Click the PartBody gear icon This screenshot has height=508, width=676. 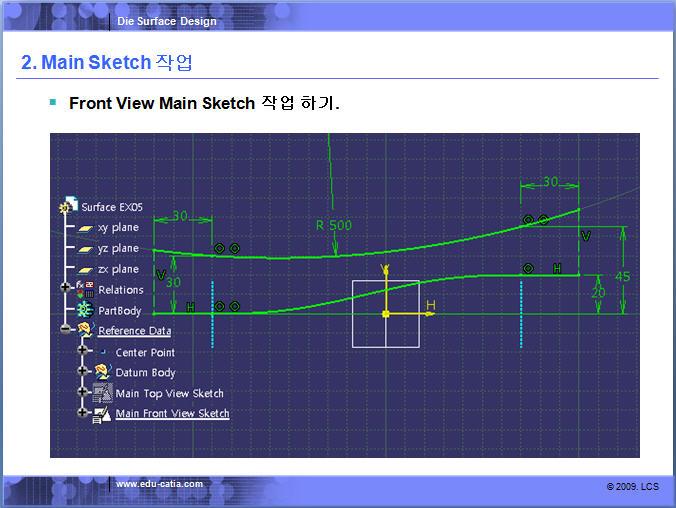point(85,310)
